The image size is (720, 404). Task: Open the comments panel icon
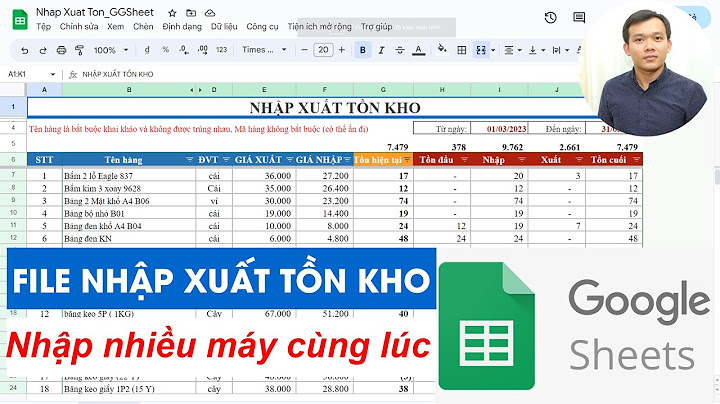pos(579,18)
